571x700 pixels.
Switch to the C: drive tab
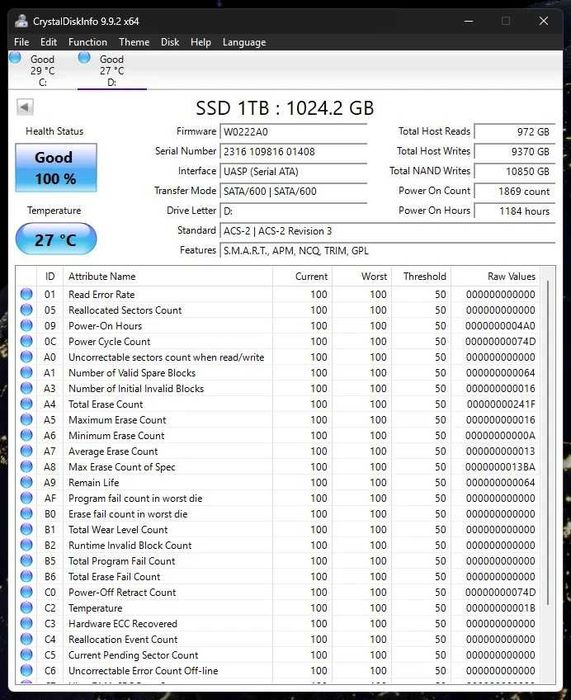(x=42, y=70)
